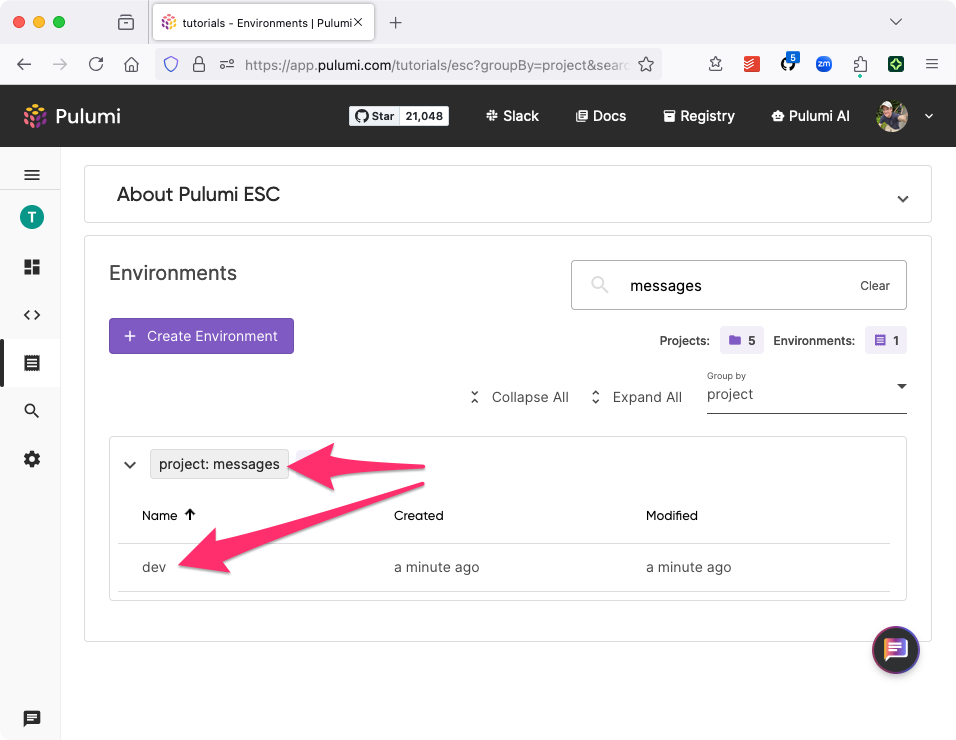
Task: Toggle the hamburger sidebar menu
Action: (x=32, y=175)
